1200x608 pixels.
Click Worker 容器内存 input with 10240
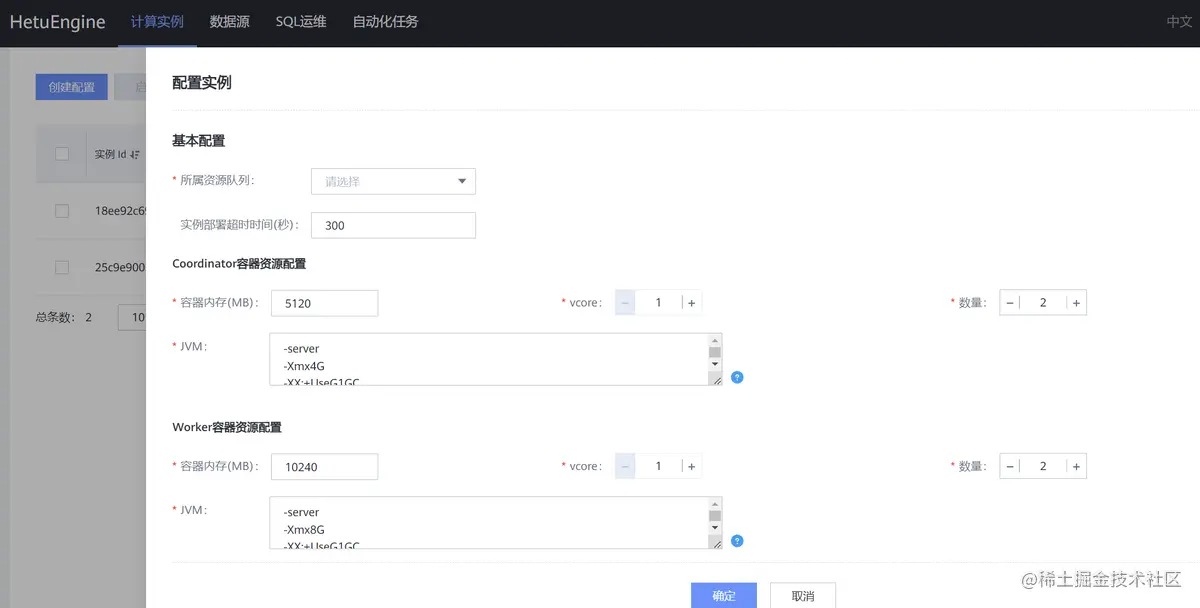[x=324, y=466]
